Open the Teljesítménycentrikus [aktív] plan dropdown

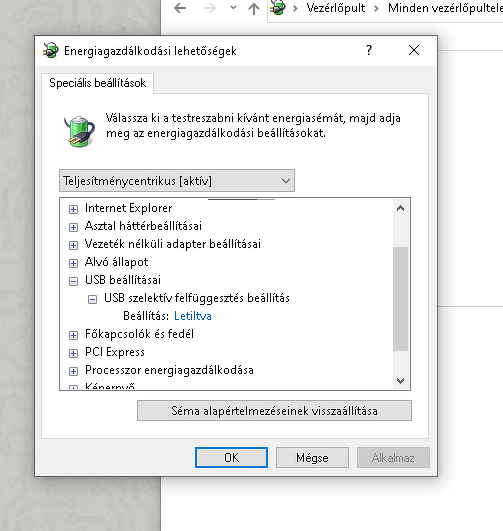177,181
